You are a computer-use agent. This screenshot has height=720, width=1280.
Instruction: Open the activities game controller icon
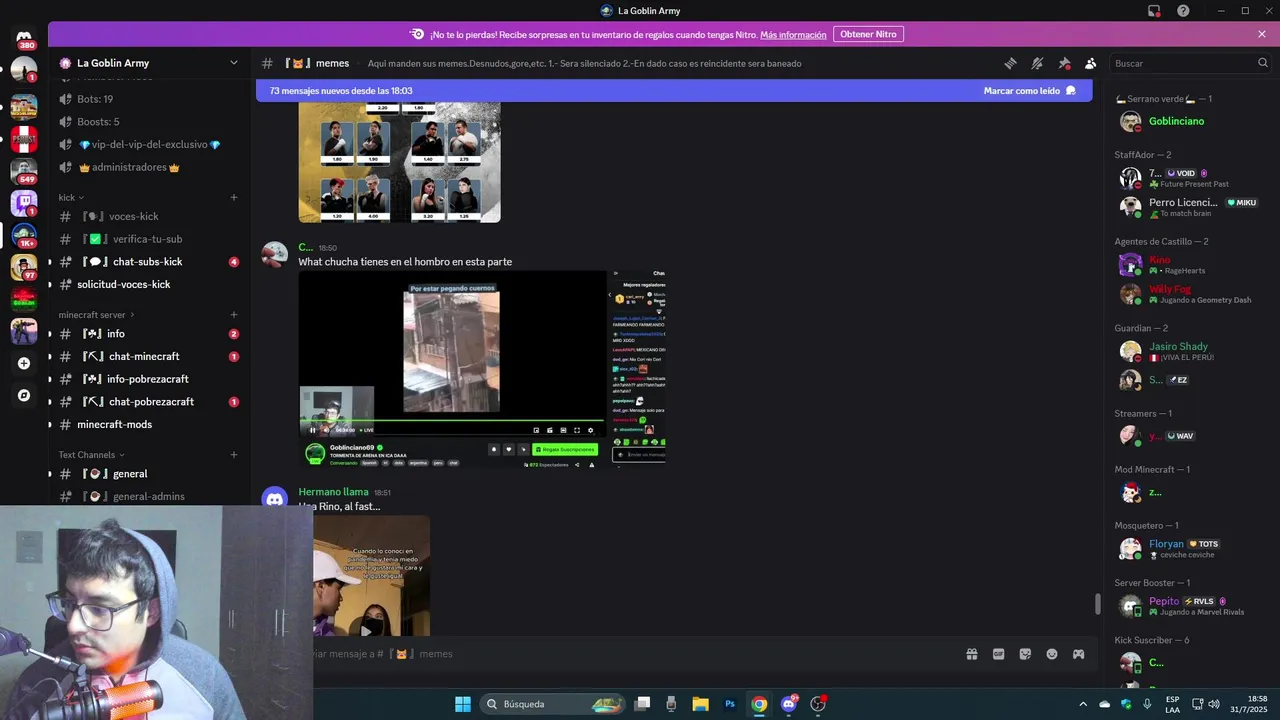point(1078,654)
